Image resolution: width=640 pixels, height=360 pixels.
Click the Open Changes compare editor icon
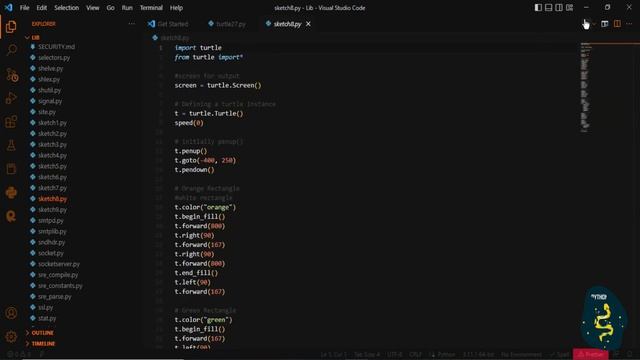604,24
